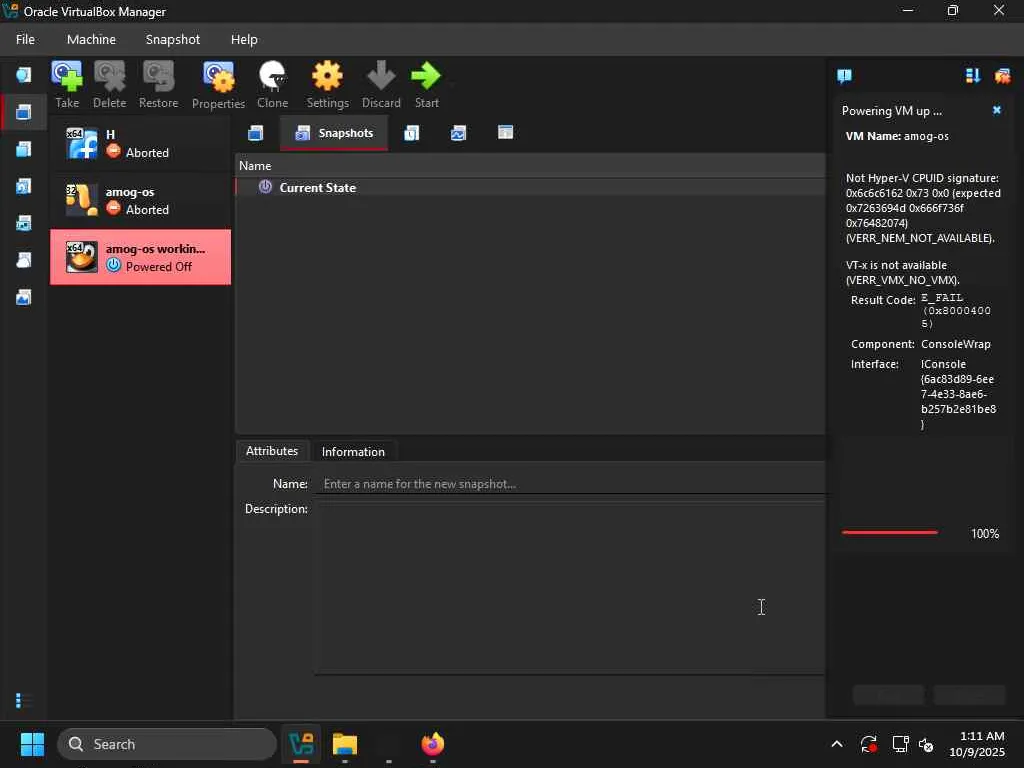
Task: Click the VirtualBox taskbar icon
Action: click(301, 744)
